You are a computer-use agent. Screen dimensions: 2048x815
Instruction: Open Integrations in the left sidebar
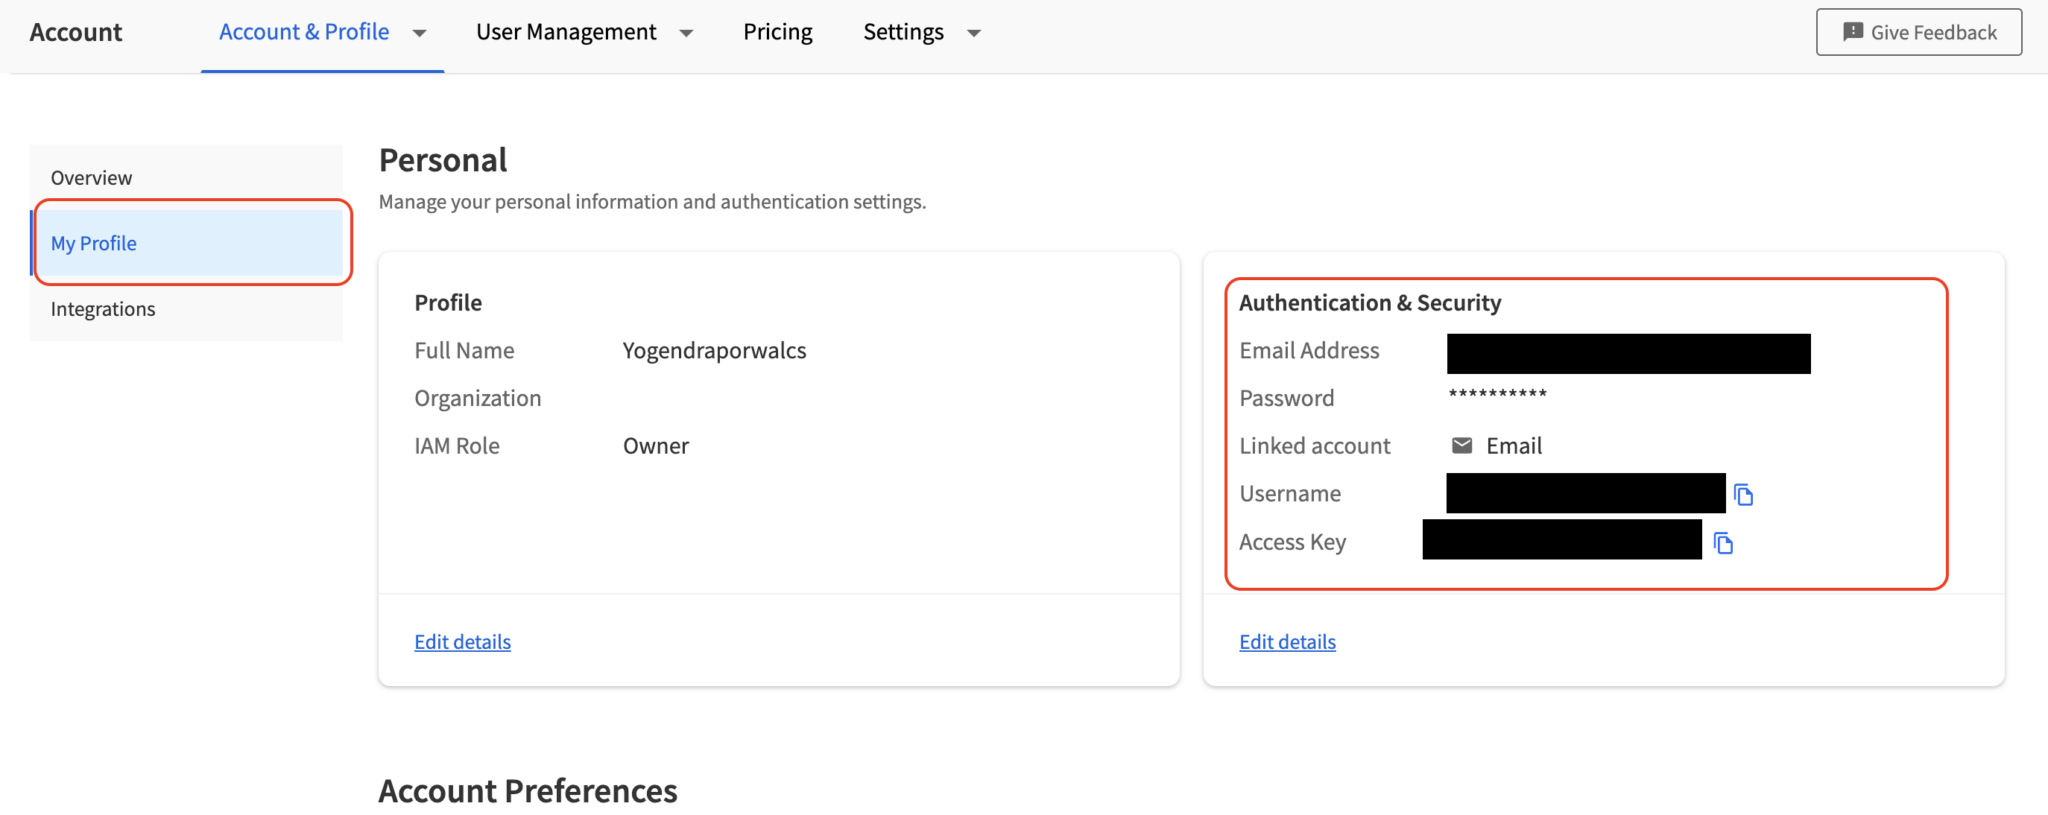tap(103, 309)
